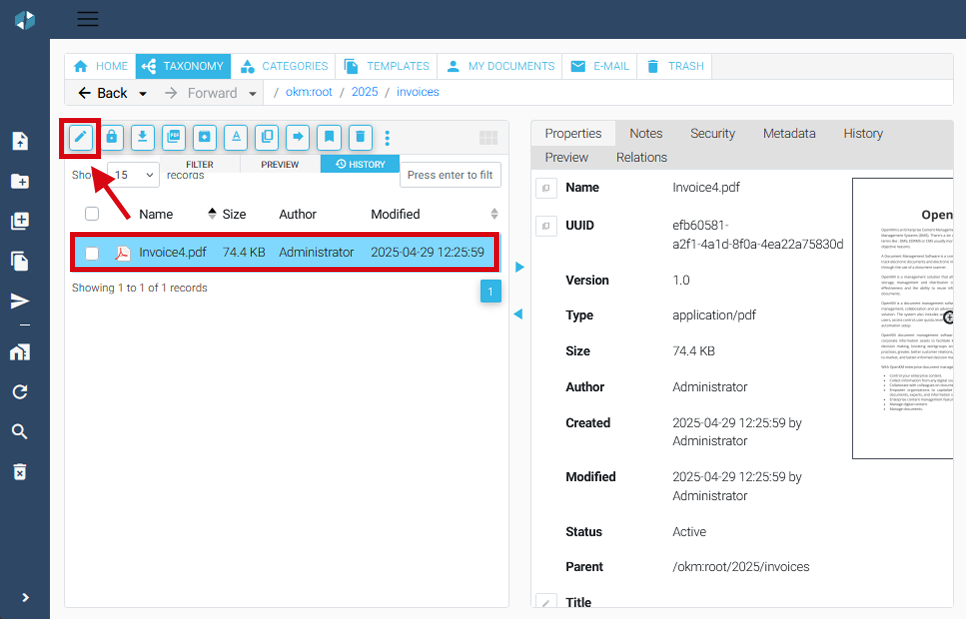The width and height of the screenshot is (966, 619).
Task: Open the hamburger menu at top
Action: pyautogui.click(x=88, y=19)
